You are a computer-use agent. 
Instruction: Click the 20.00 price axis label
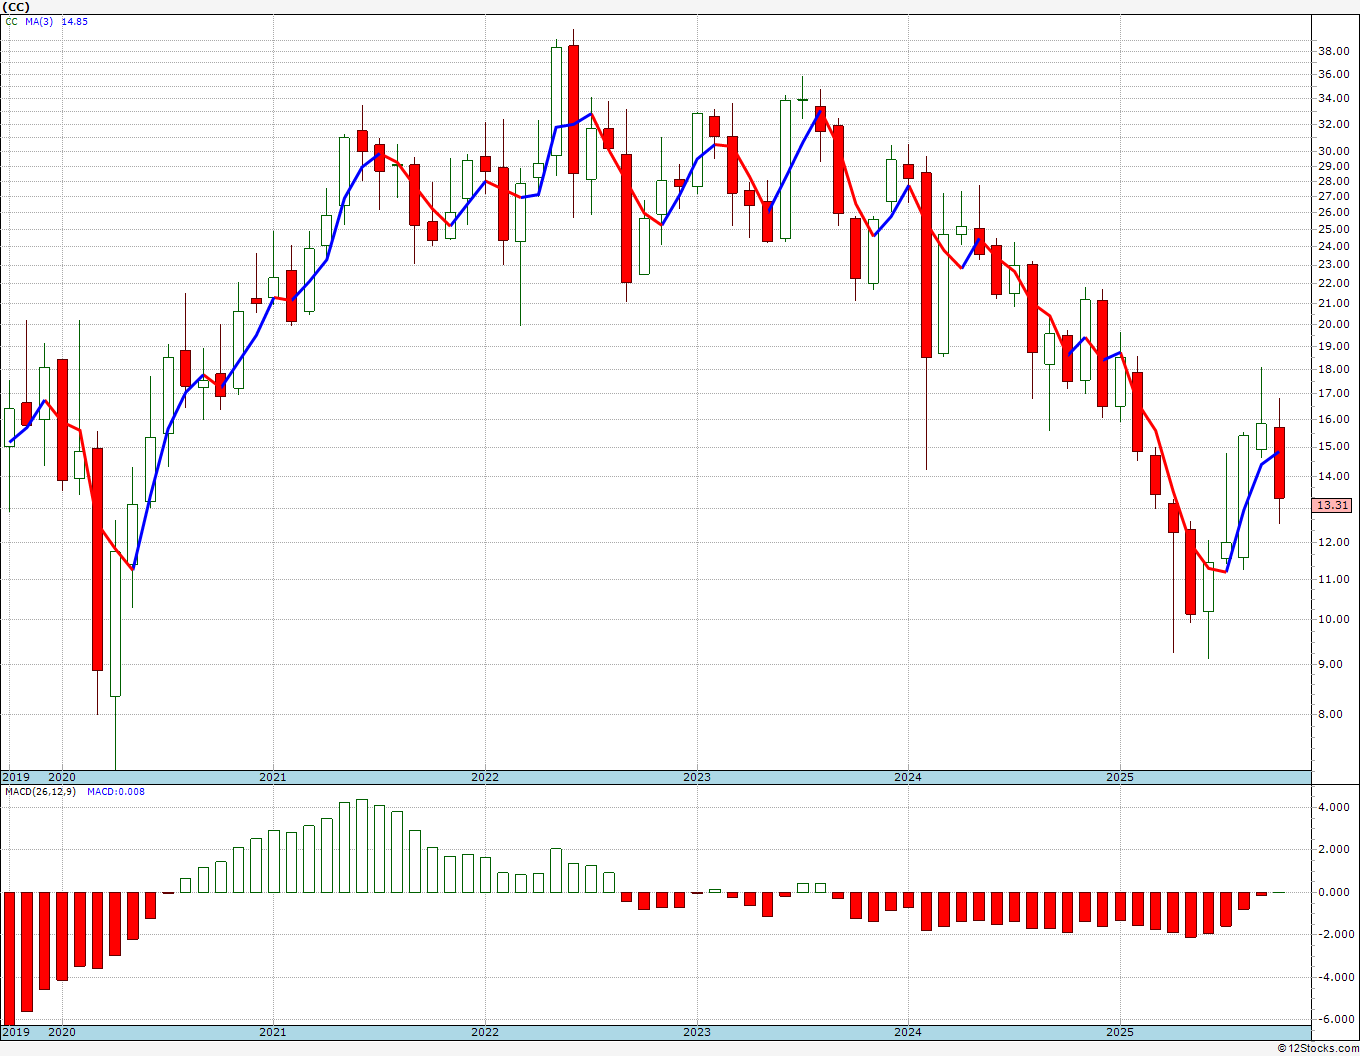click(1333, 325)
